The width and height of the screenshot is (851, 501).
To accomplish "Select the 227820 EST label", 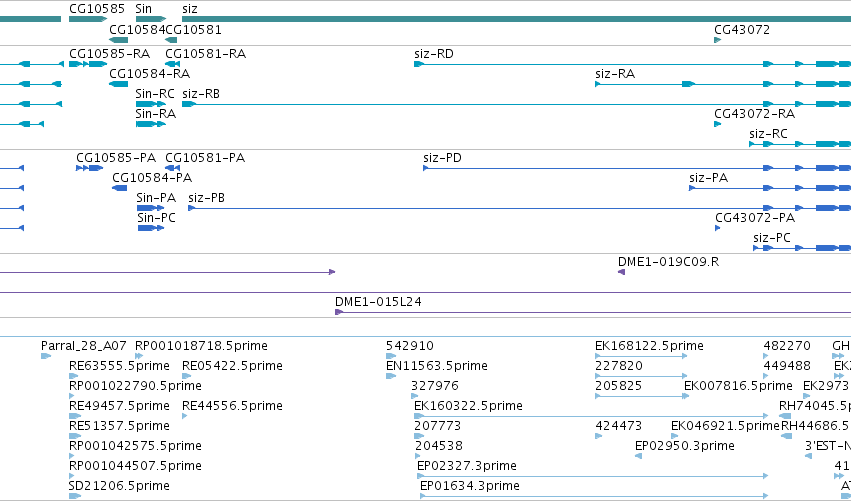I will 619,366.
